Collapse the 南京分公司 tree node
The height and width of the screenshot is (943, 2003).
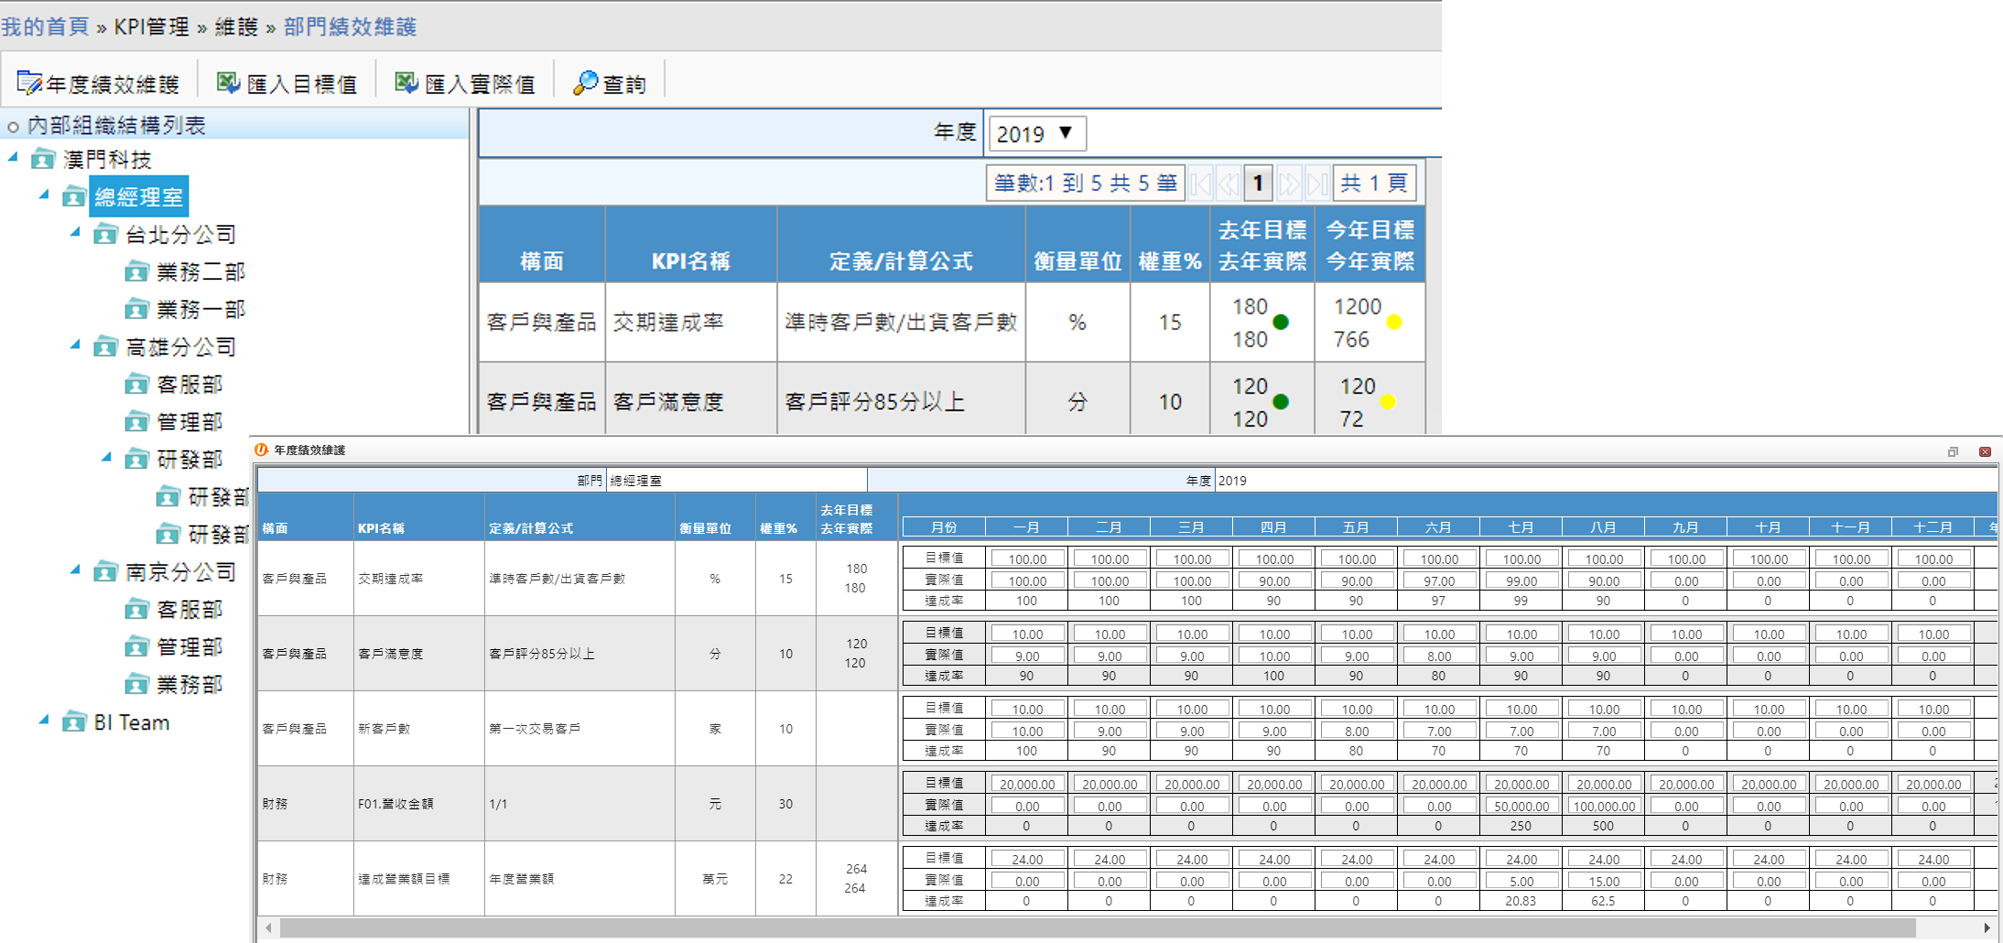[75, 570]
